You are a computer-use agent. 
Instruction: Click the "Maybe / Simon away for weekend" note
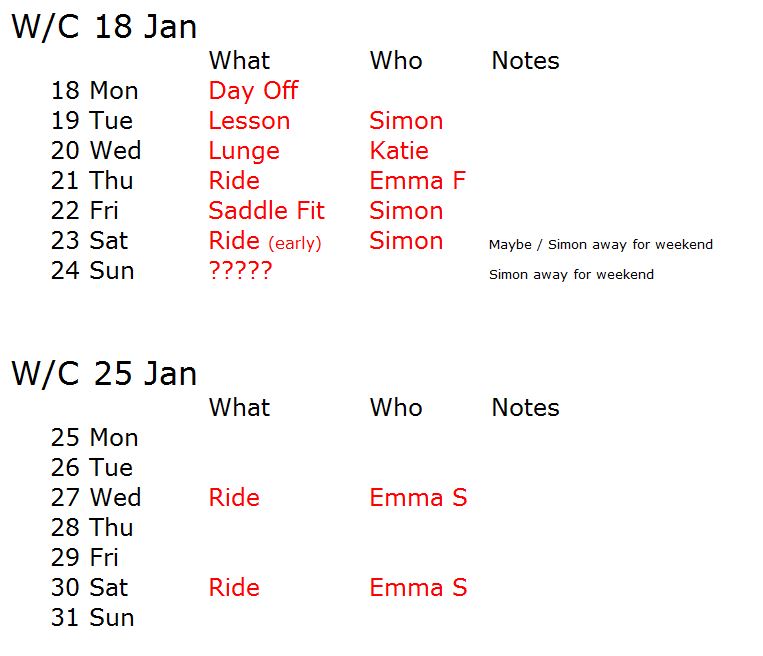[600, 245]
